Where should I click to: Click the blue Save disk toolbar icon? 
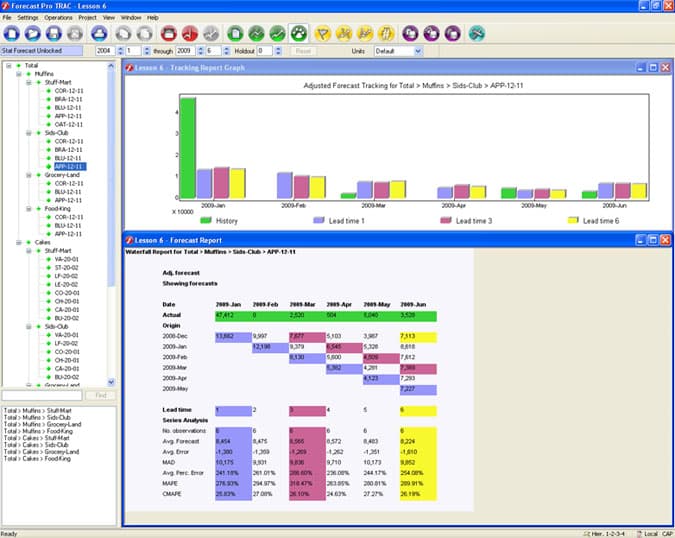[54, 33]
